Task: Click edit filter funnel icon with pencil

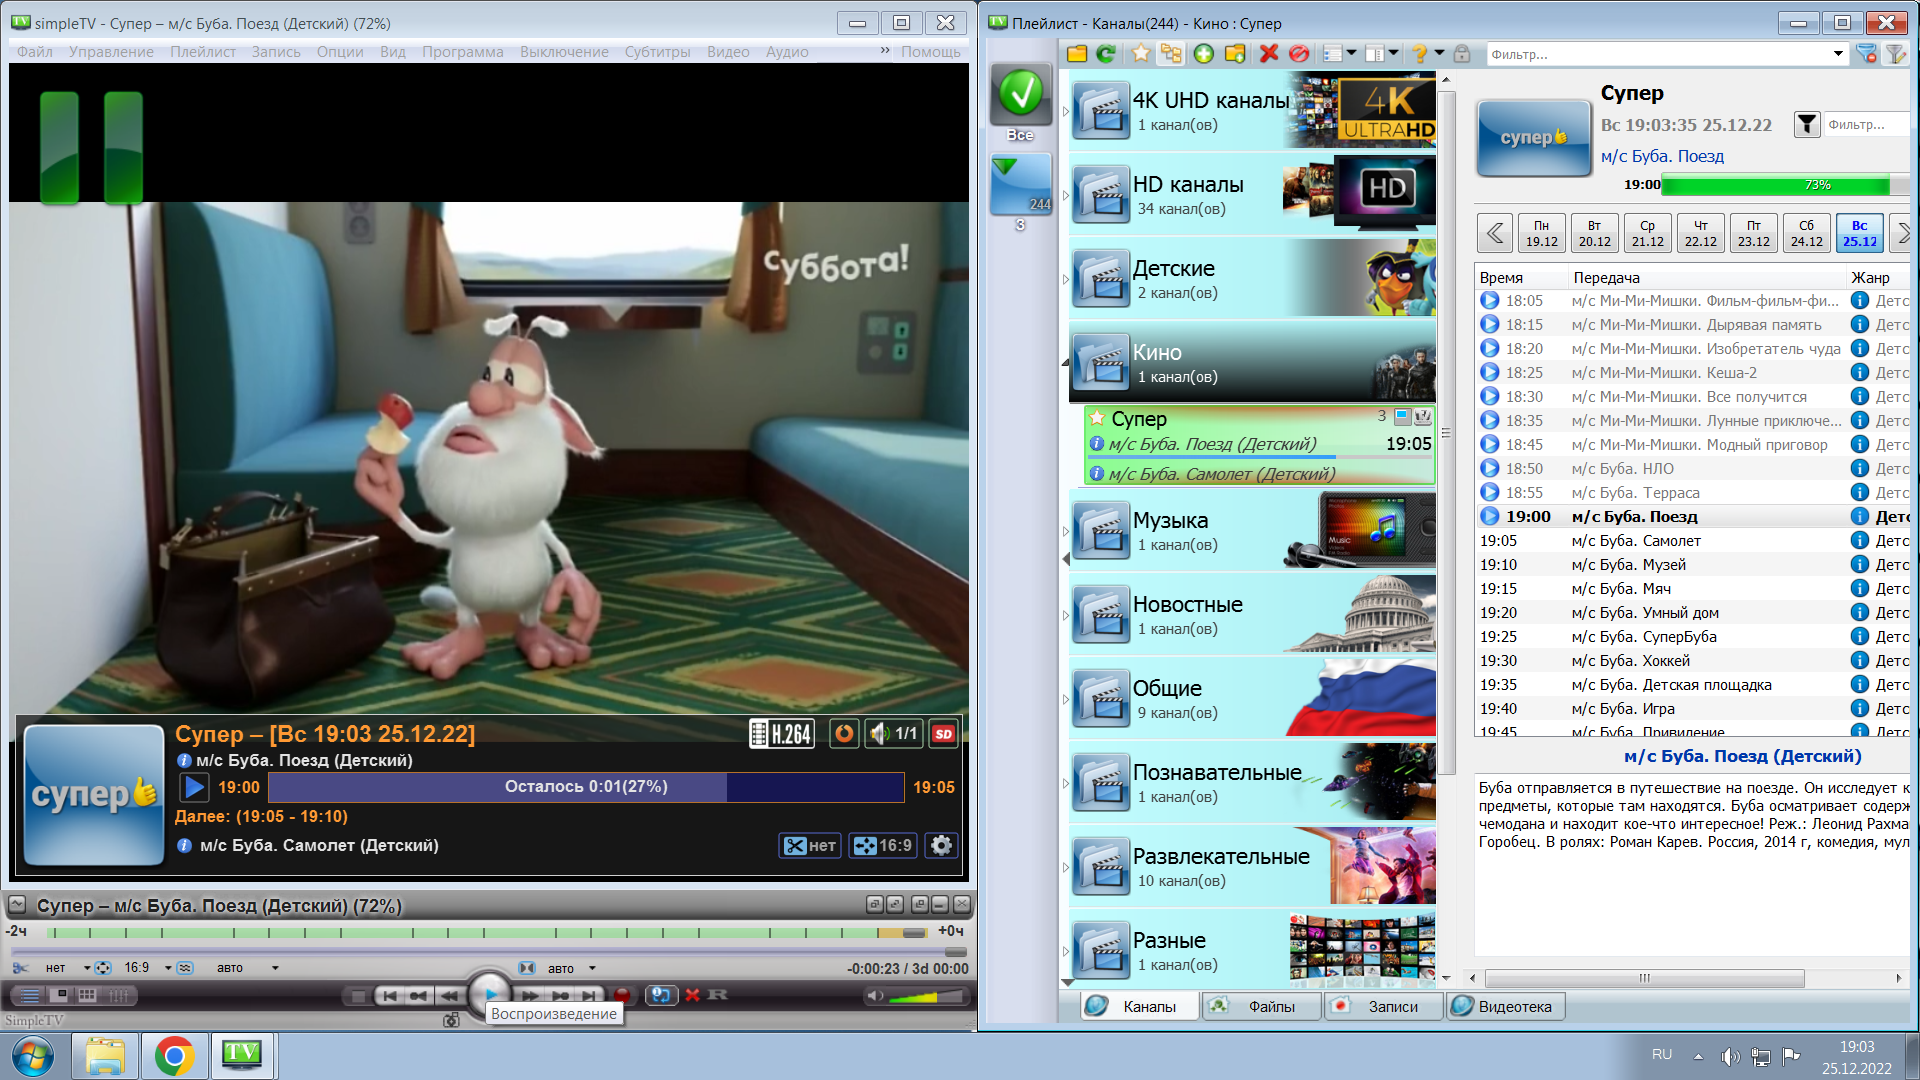Action: 1896,54
